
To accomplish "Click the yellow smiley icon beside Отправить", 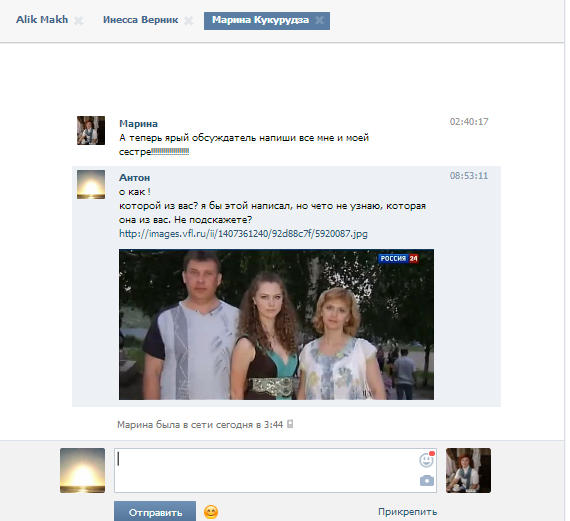I will [211, 512].
